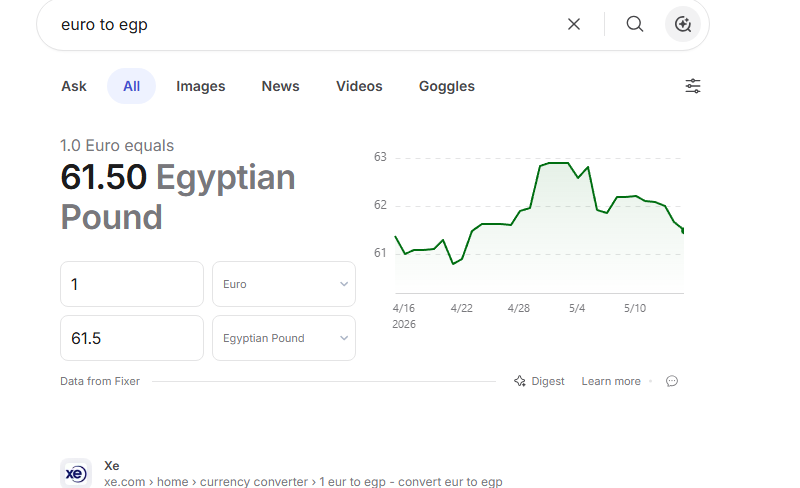This screenshot has height=488, width=800.
Task: Open search filter settings sliders icon
Action: coord(692,86)
